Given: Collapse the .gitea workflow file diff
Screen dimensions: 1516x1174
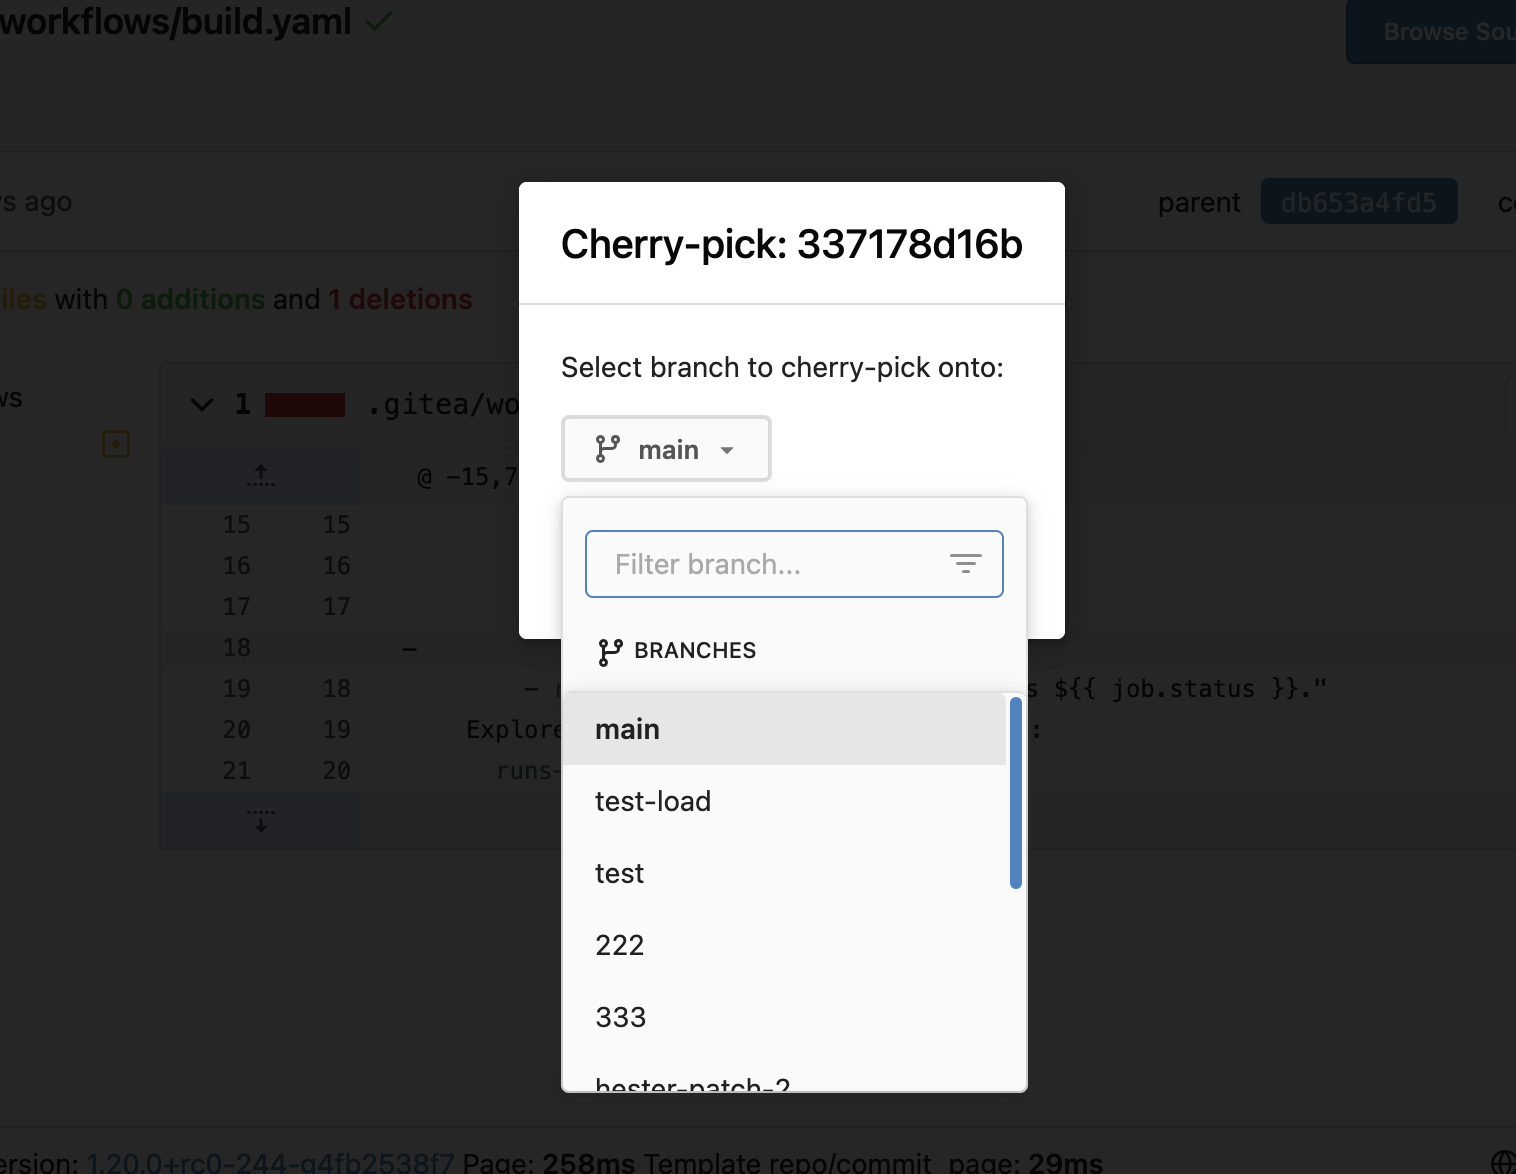Looking at the screenshot, I should click(202, 404).
